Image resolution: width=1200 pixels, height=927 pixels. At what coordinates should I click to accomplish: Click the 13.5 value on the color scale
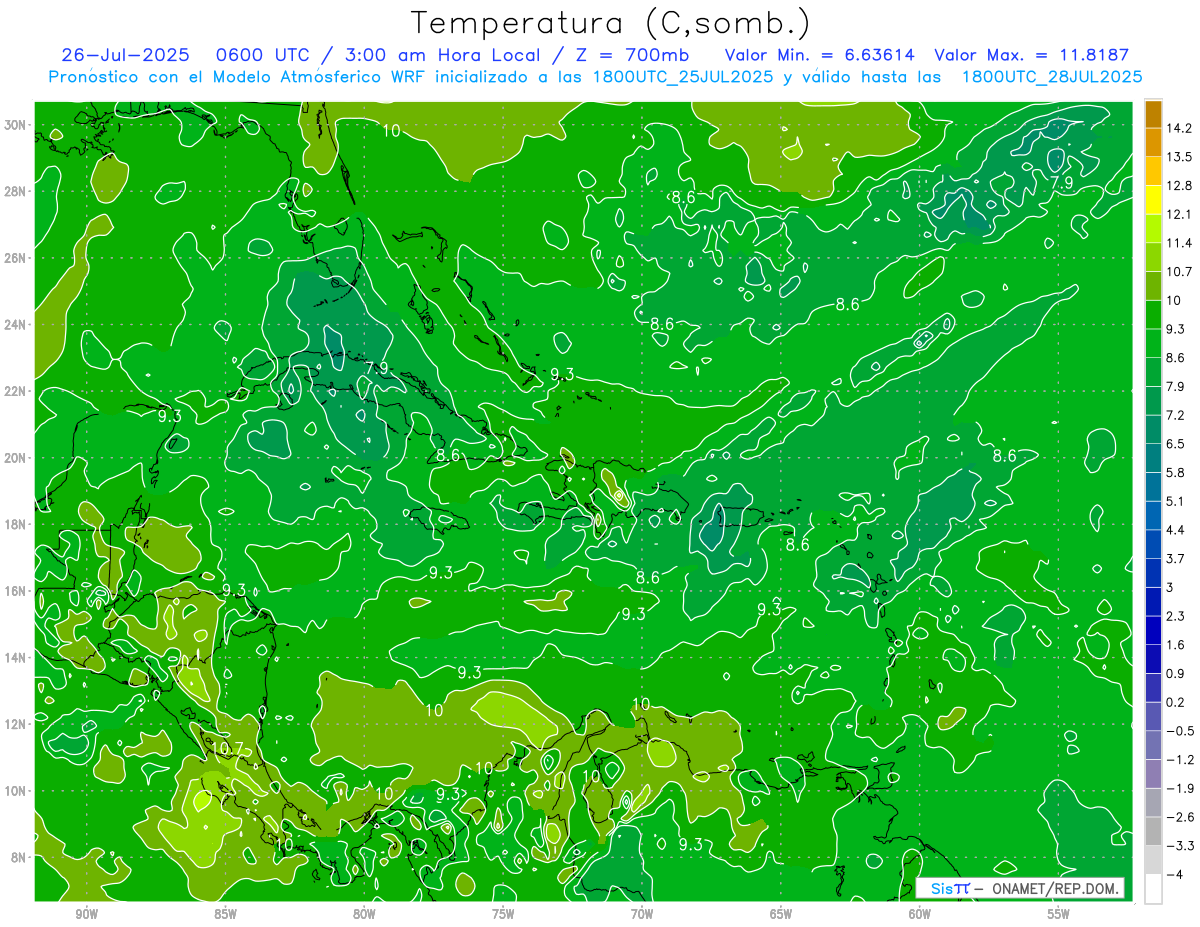pyautogui.click(x=1179, y=157)
